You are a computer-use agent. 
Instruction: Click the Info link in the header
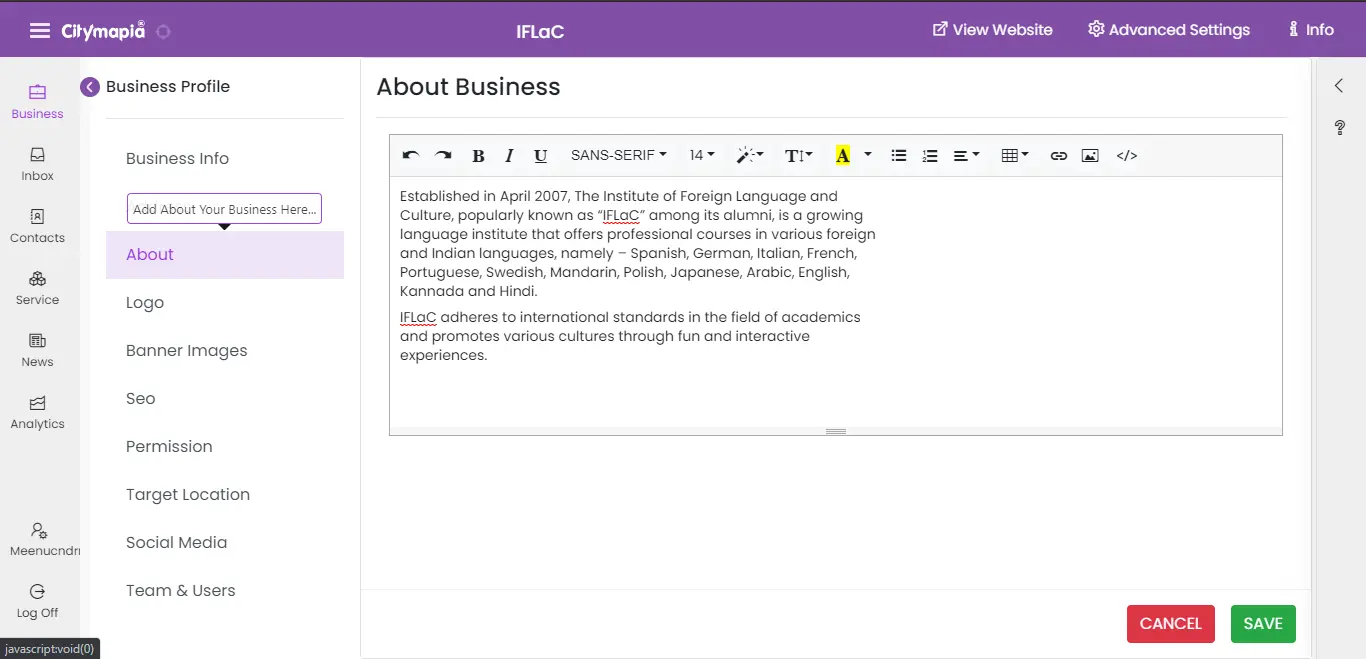[1311, 30]
